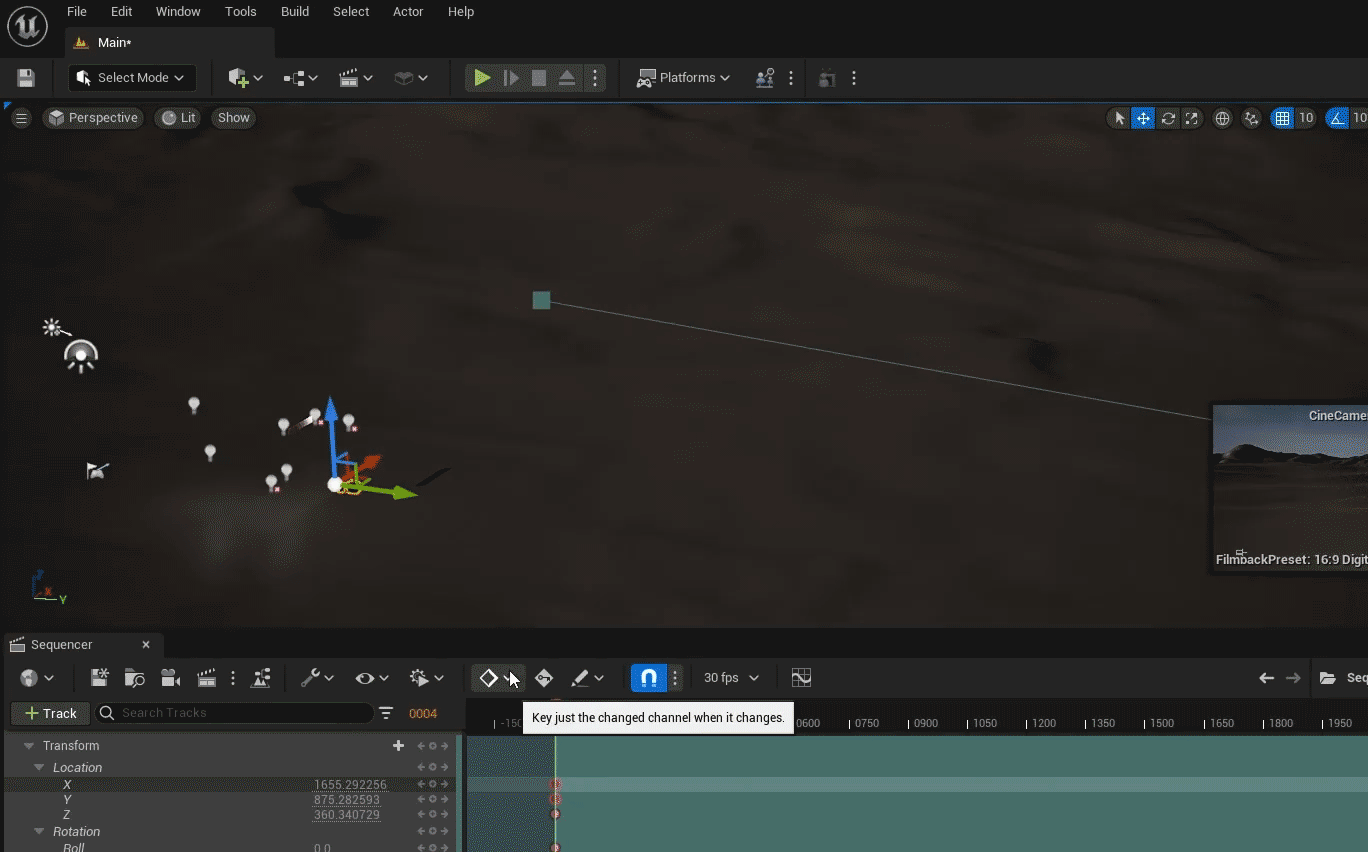Collapse the Location track
Screen dimensions: 1368x852
pos(37,767)
